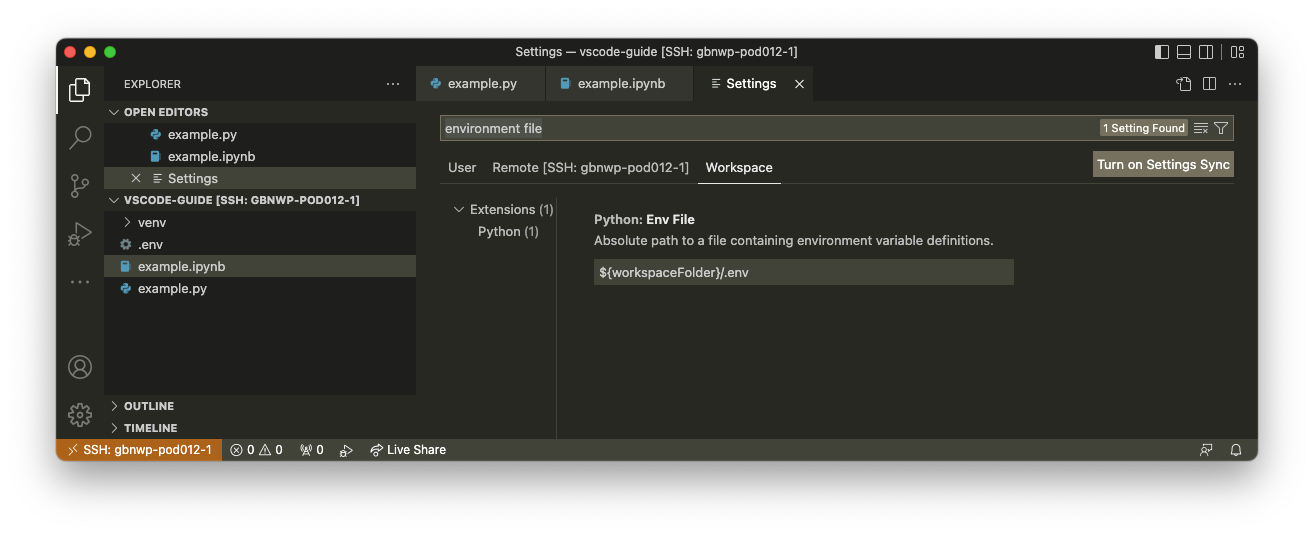Clear the settings search input
Viewport: 1314px width, 535px height.
[x=1201, y=128]
